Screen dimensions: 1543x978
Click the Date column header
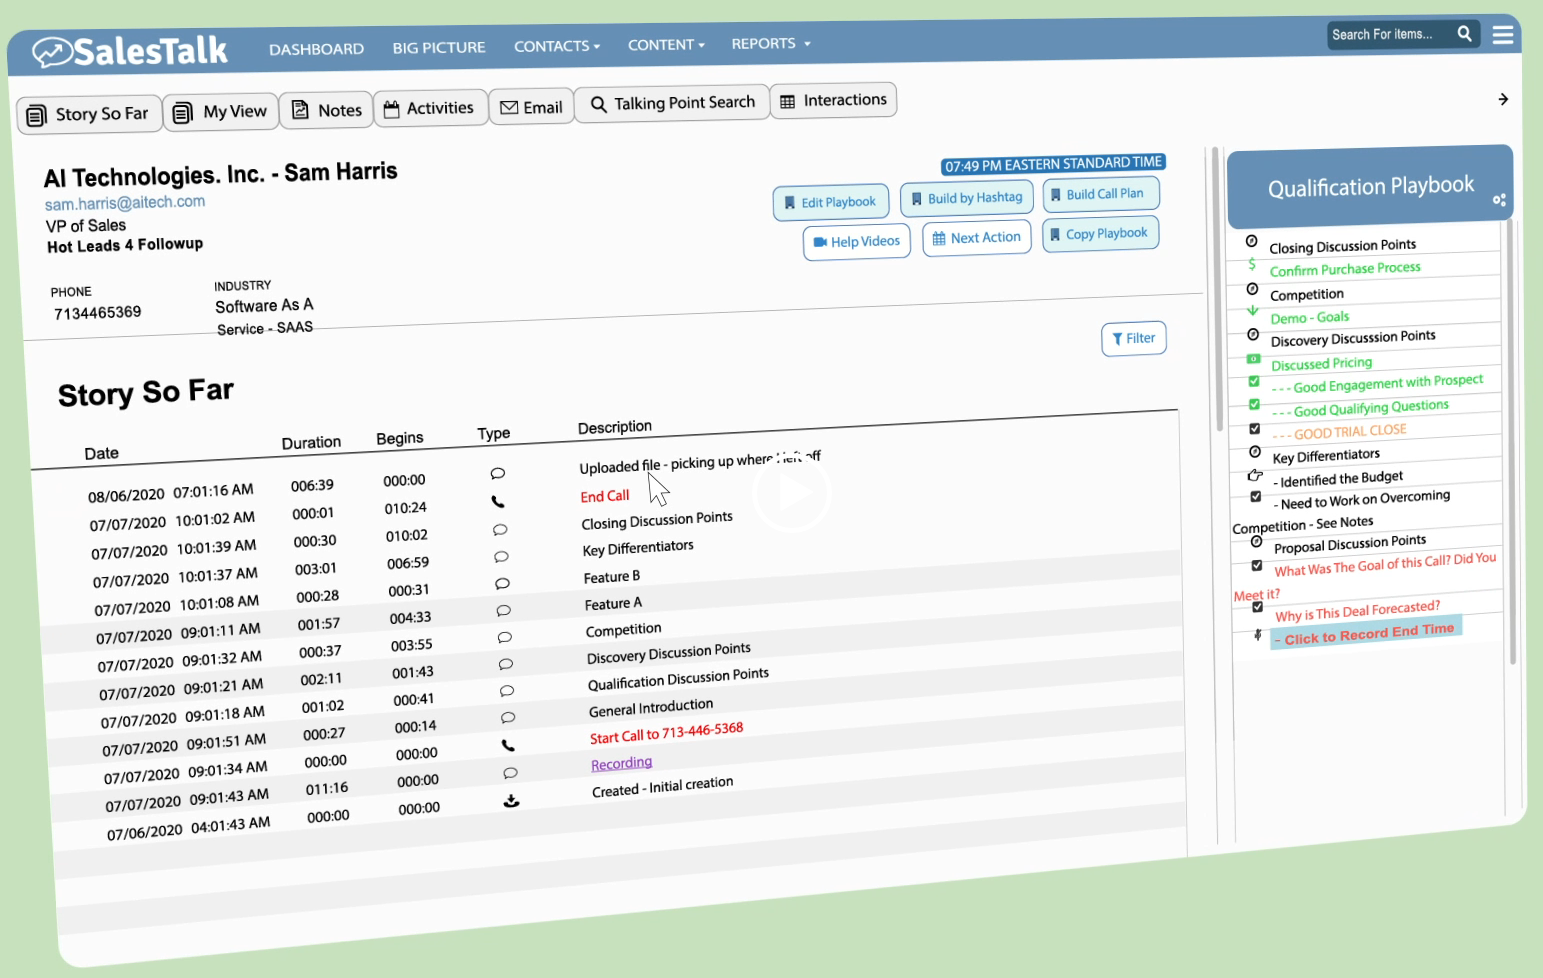[101, 453]
